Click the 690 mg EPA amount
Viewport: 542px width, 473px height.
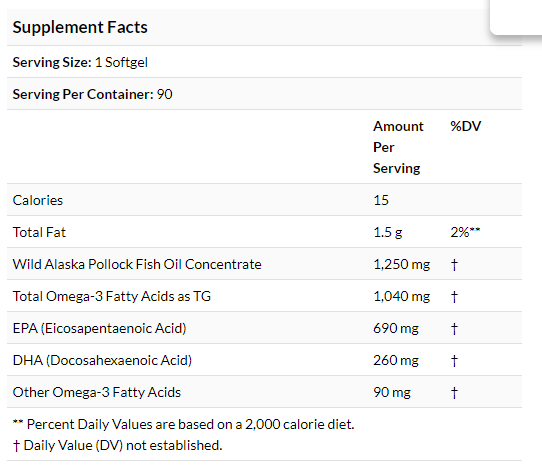click(396, 328)
